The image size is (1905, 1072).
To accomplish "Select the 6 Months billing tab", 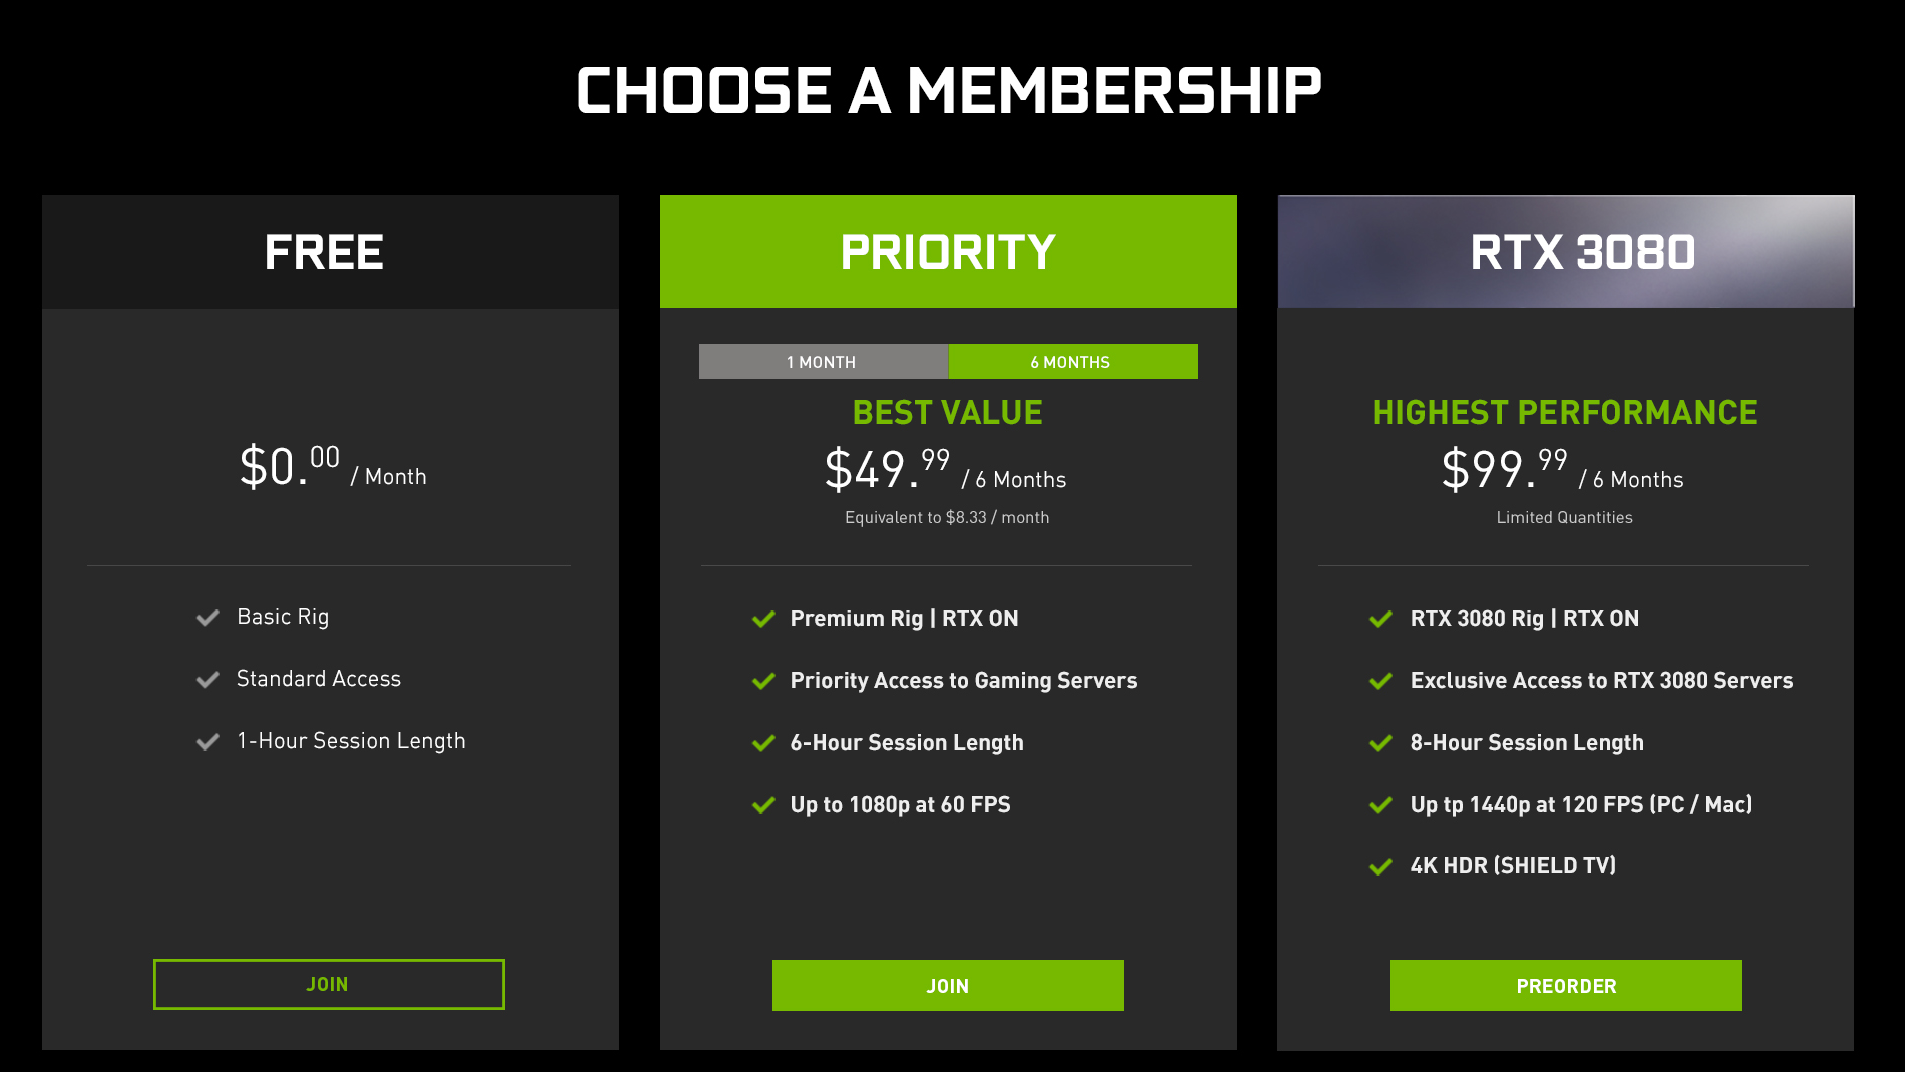I will click(1072, 362).
